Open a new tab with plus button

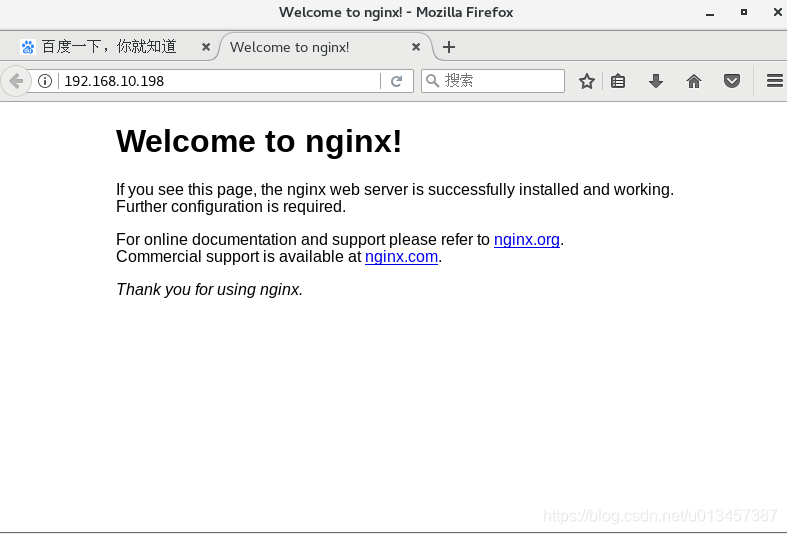coord(449,47)
